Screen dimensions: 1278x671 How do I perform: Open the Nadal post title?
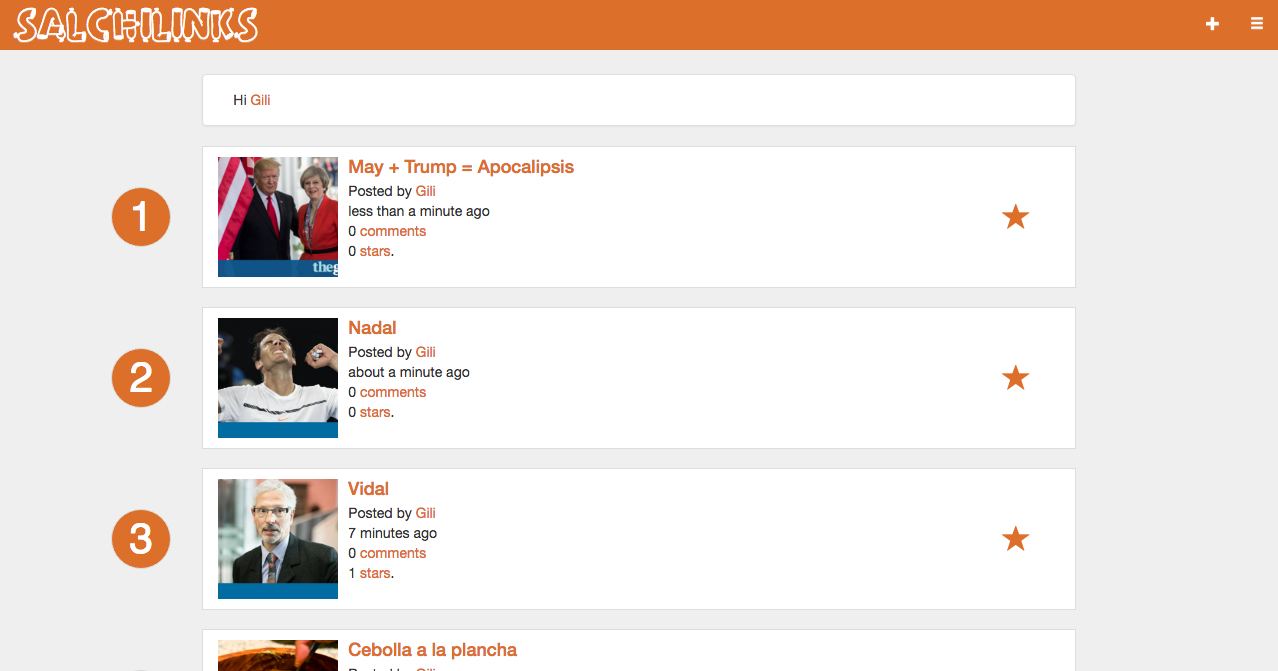tap(372, 328)
